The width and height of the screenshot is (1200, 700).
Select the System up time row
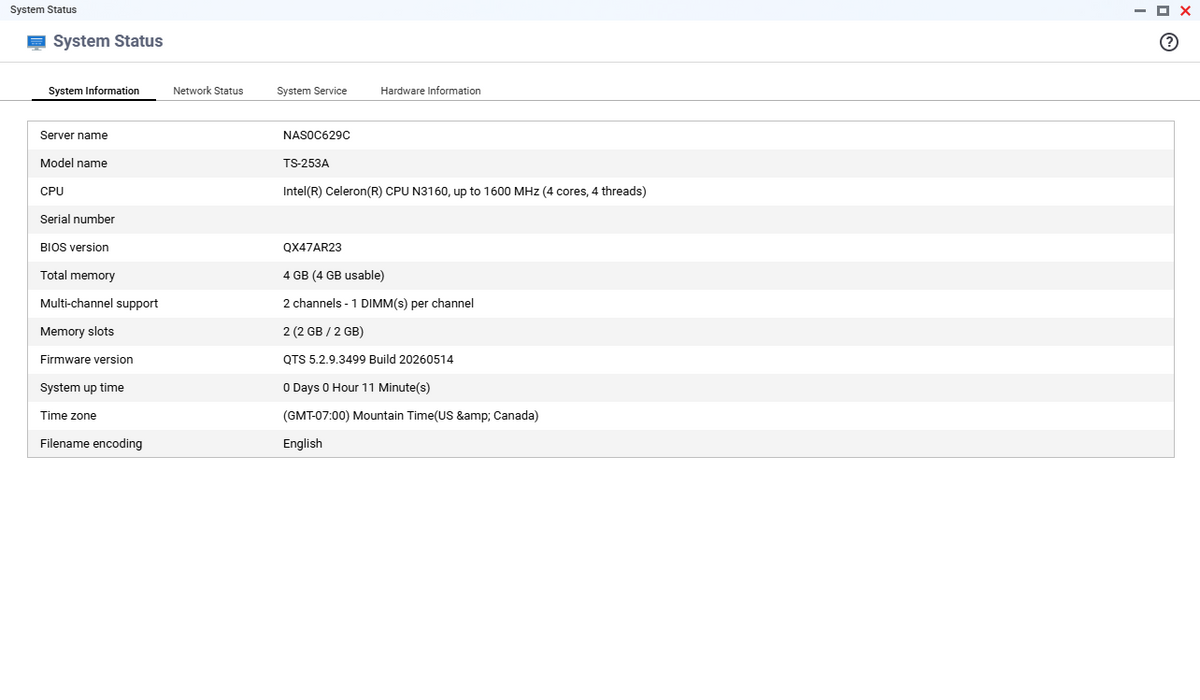pyautogui.click(x=600, y=387)
